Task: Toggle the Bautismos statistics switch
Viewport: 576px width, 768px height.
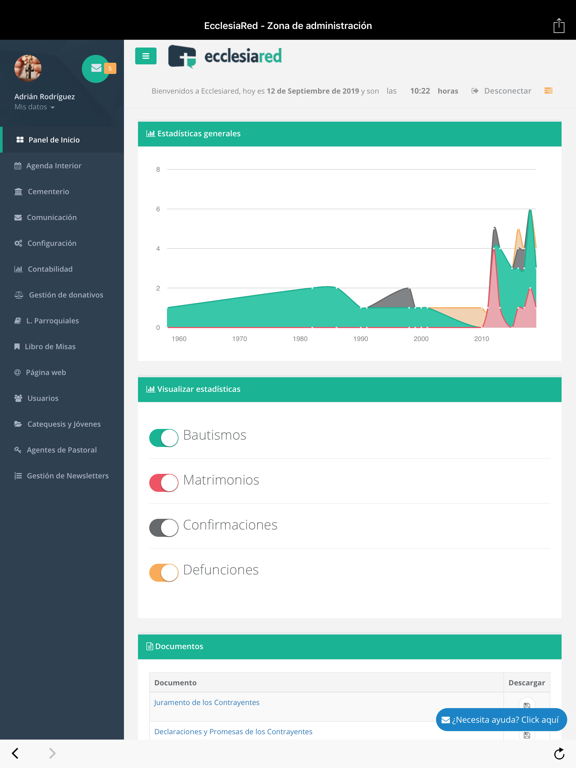Action: pyautogui.click(x=164, y=438)
